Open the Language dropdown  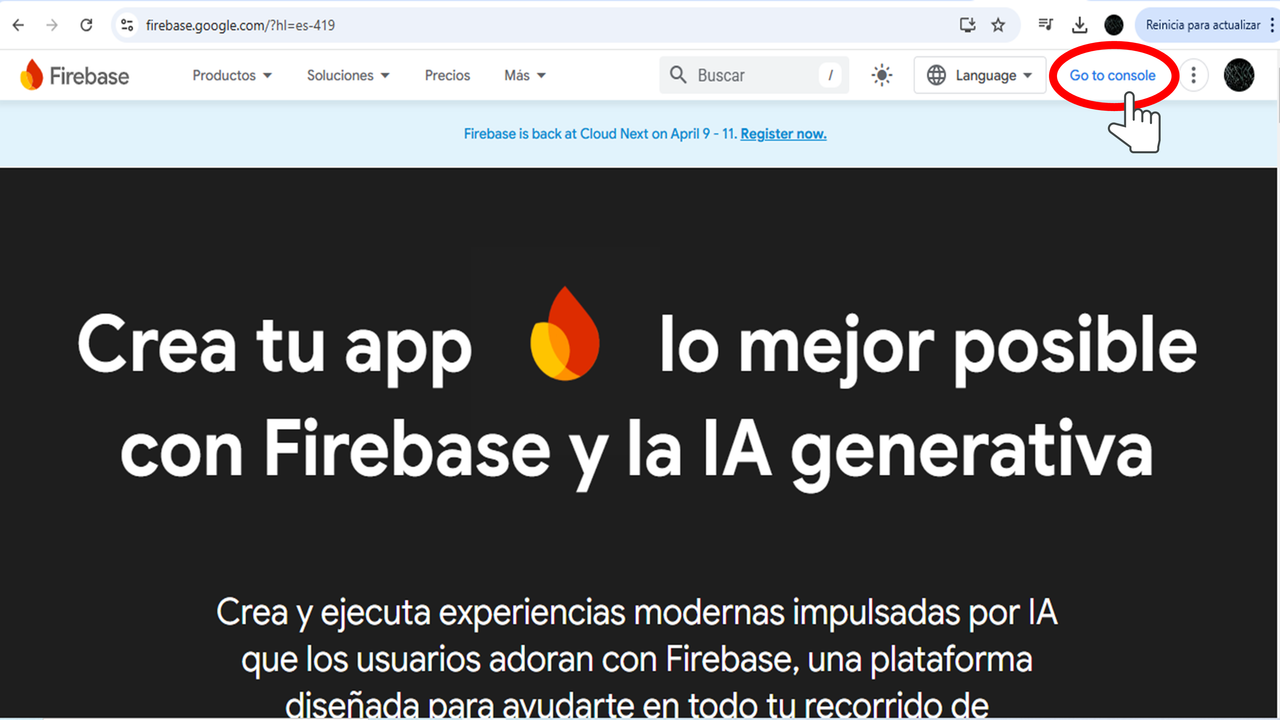click(979, 75)
